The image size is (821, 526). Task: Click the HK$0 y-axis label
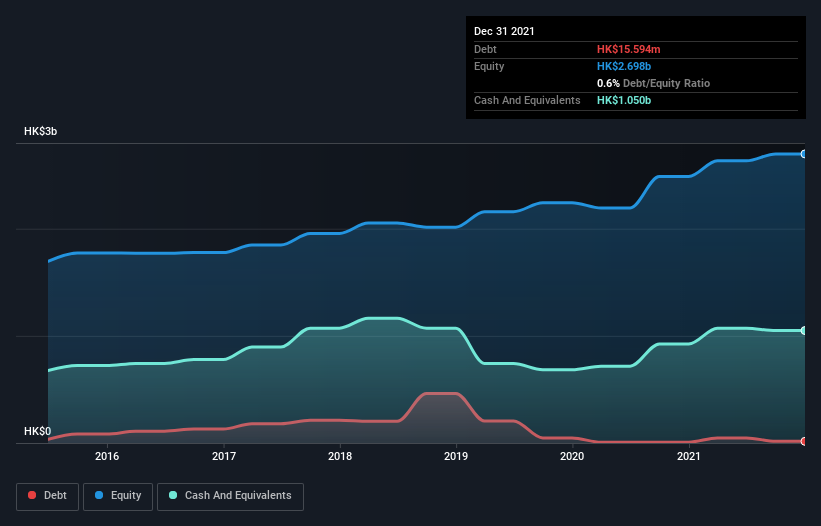(38, 431)
